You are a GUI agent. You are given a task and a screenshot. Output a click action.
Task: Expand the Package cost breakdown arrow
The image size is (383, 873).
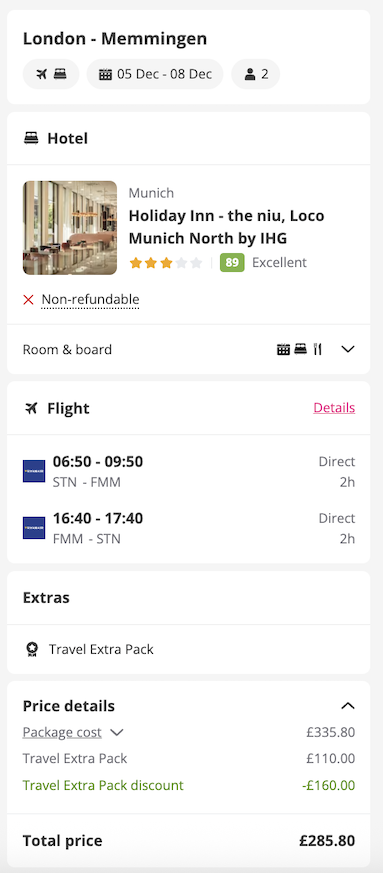point(116,733)
